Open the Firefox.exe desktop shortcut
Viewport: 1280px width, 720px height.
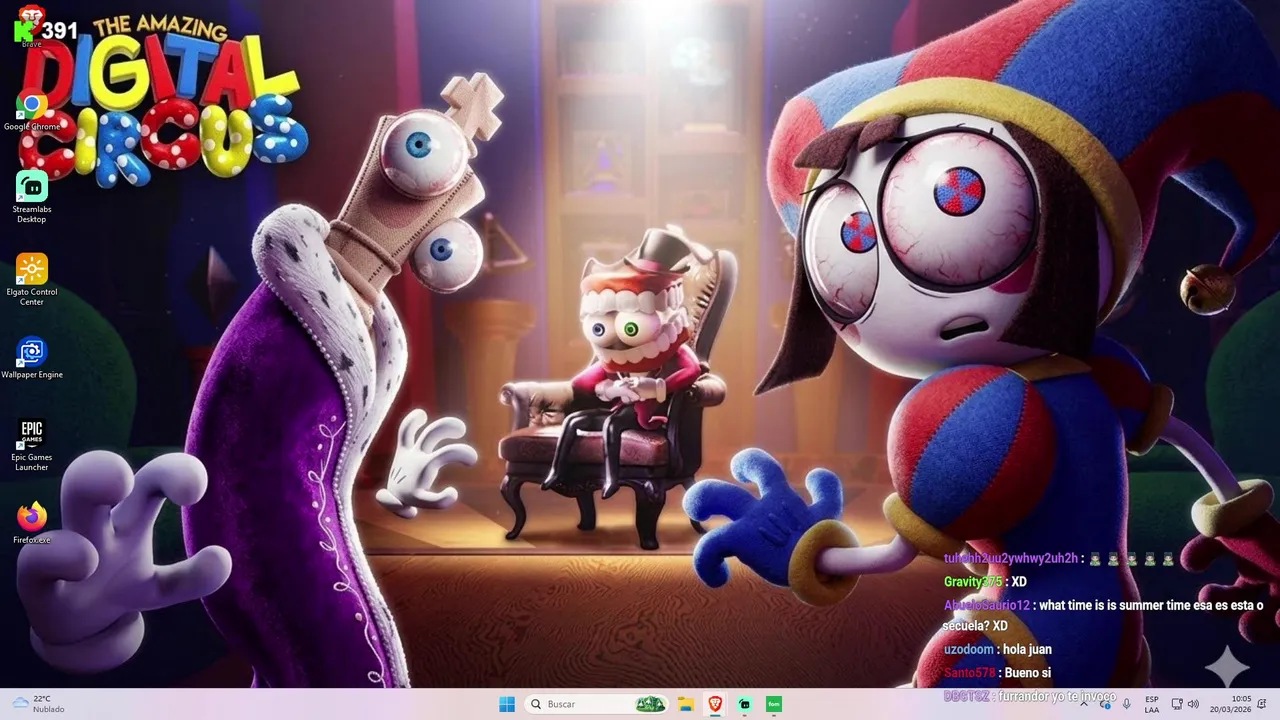tap(32, 523)
